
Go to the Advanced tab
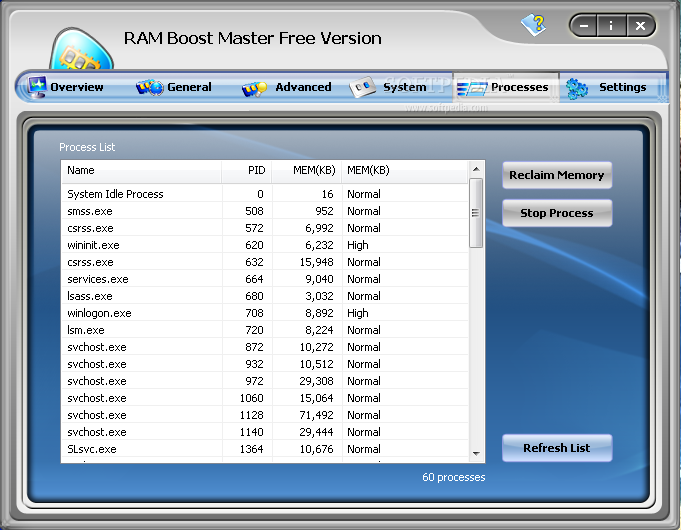[x=287, y=87]
